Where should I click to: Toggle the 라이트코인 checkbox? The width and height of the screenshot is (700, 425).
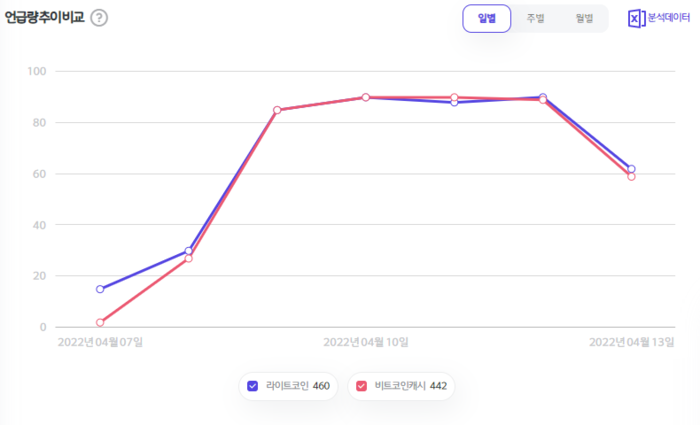click(252, 386)
